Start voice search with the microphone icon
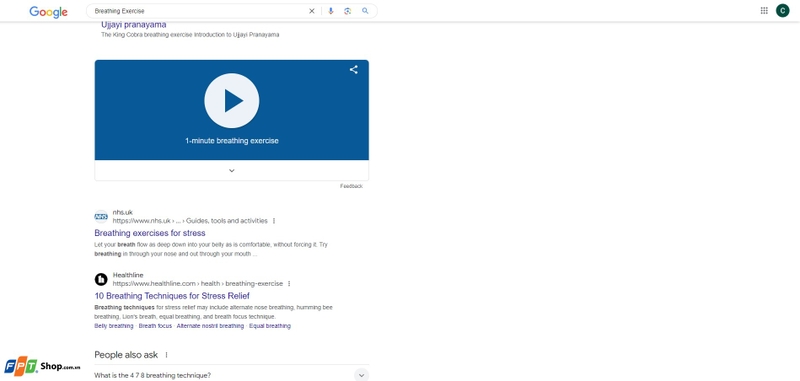 click(331, 11)
